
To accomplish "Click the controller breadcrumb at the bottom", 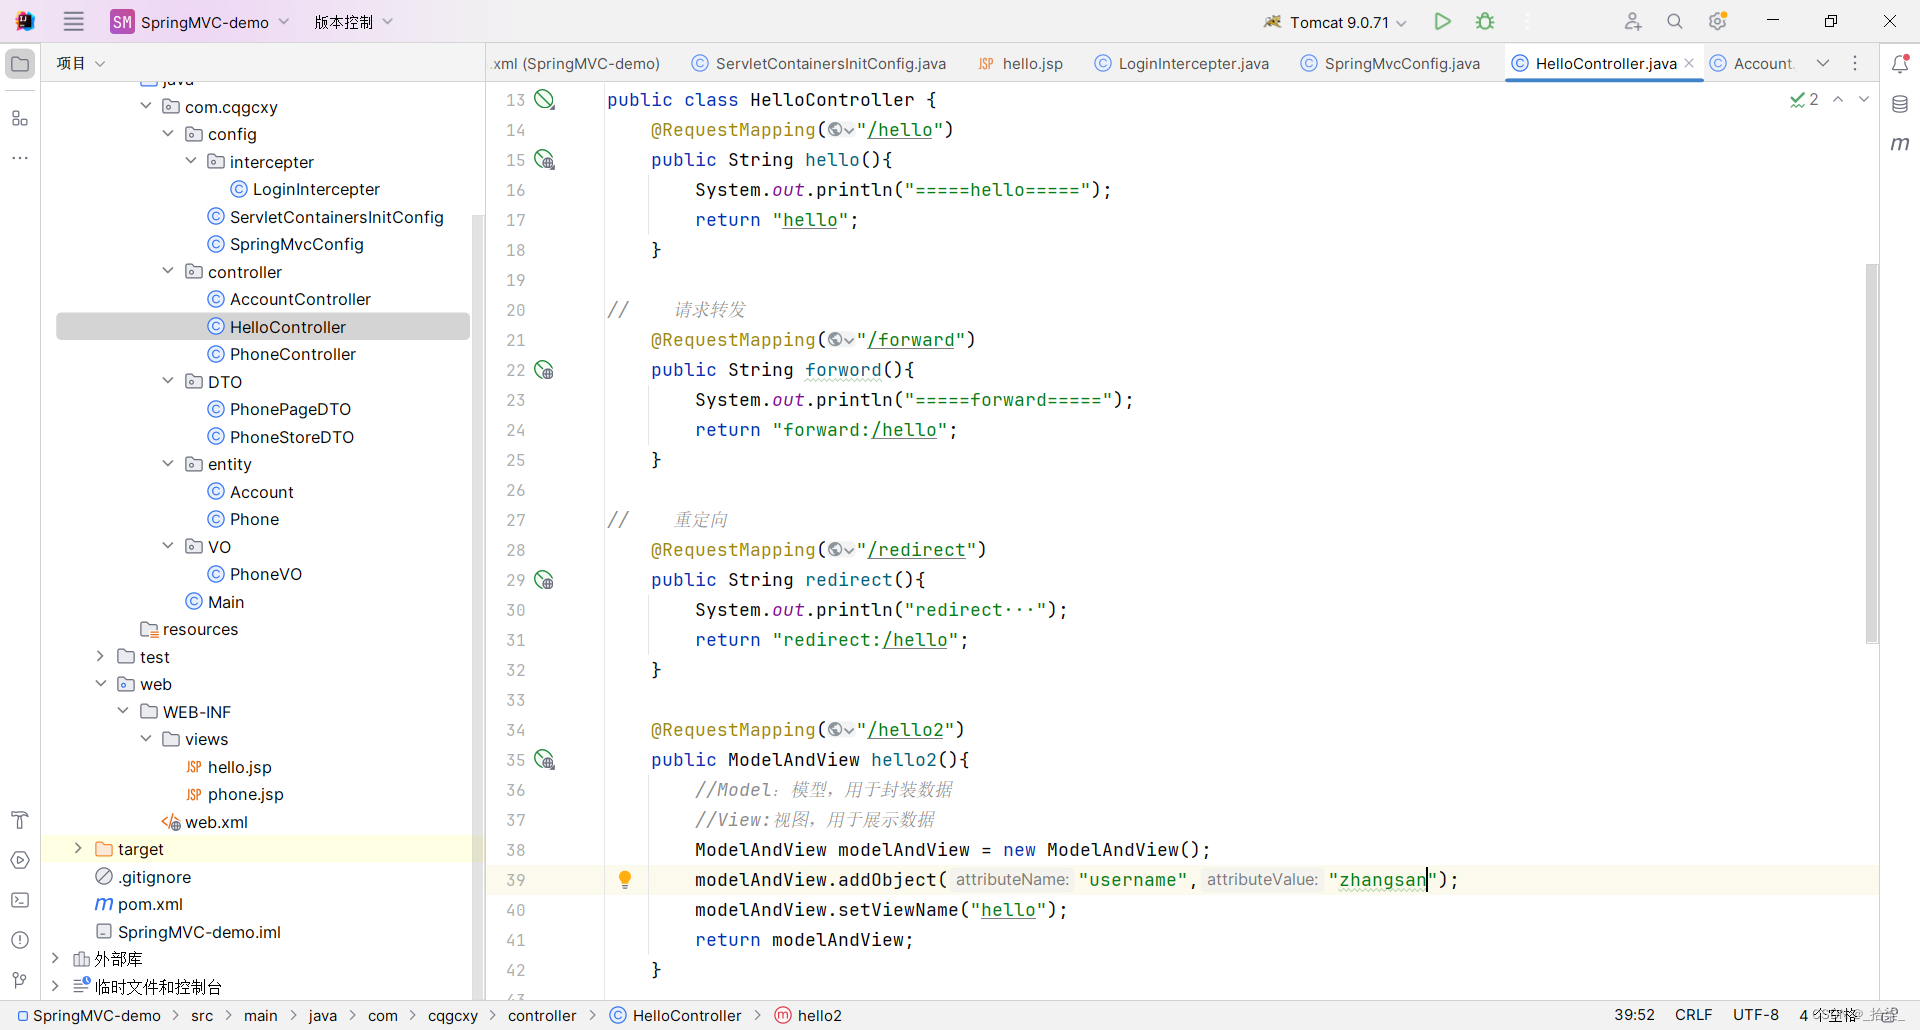I will click(x=543, y=1015).
